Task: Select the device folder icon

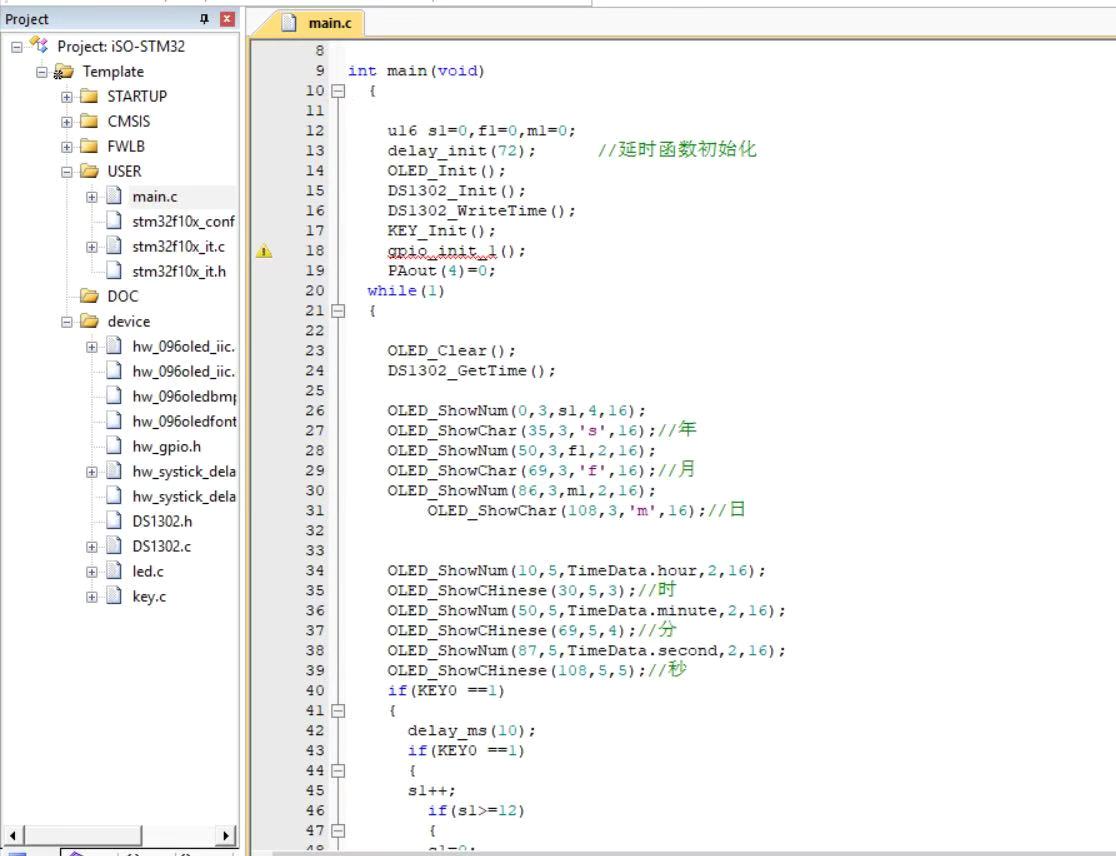Action: [x=89, y=321]
